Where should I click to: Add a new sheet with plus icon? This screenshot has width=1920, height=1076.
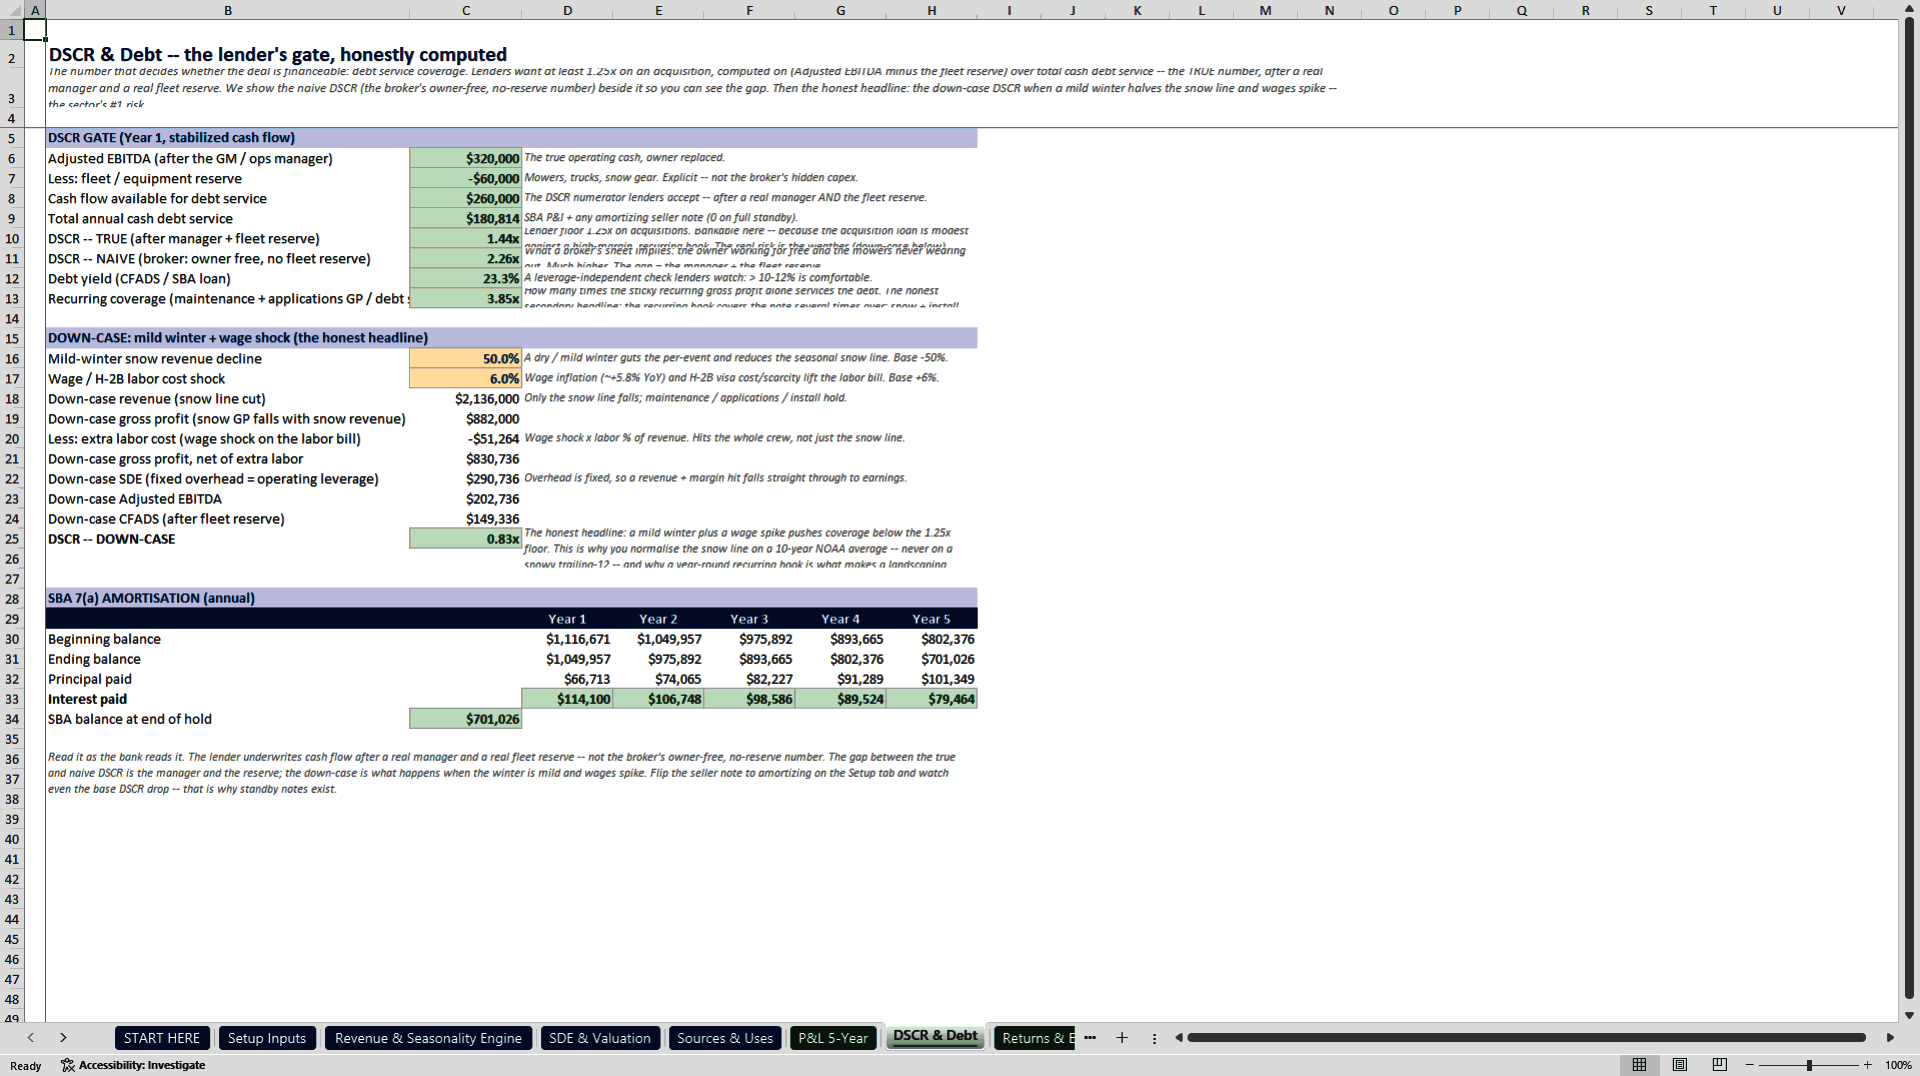(1122, 1038)
